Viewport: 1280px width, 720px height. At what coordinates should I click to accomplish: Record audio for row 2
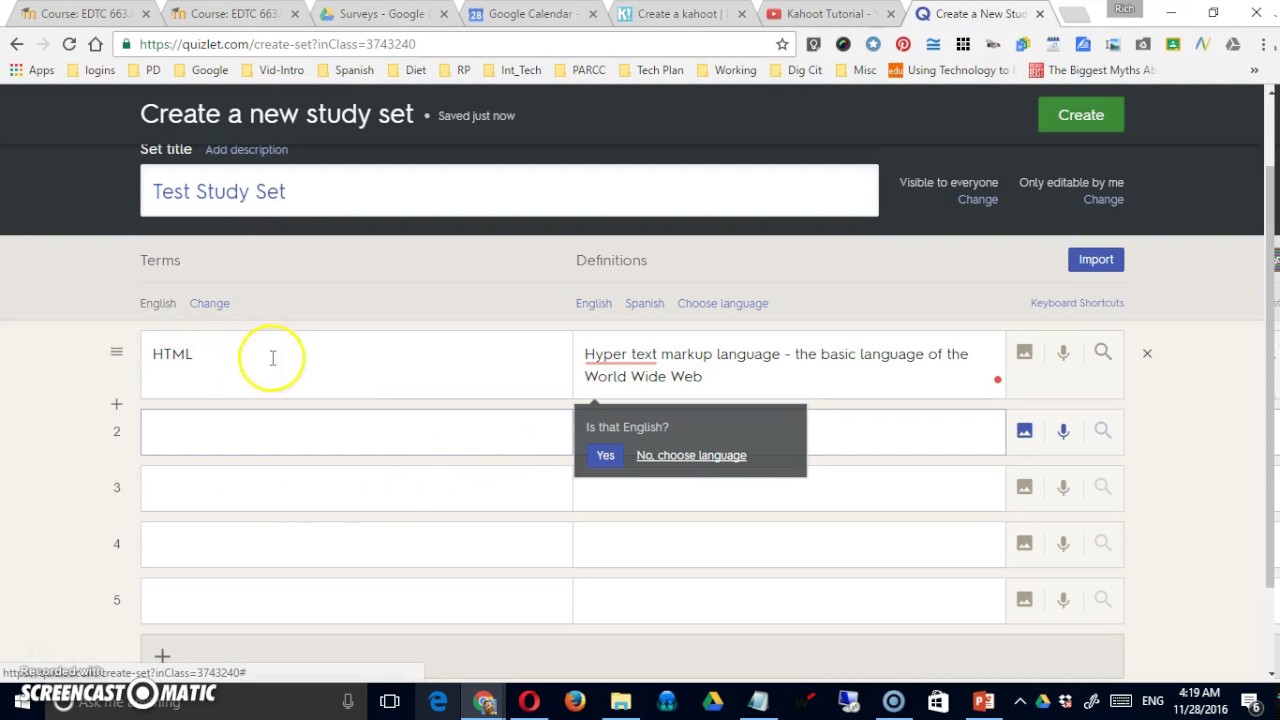1063,431
